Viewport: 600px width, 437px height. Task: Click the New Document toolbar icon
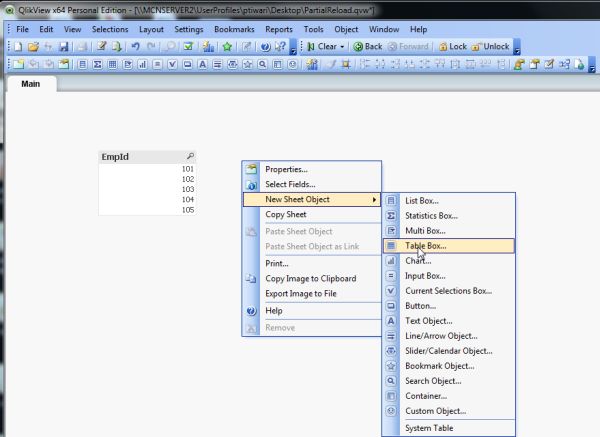pos(18,47)
